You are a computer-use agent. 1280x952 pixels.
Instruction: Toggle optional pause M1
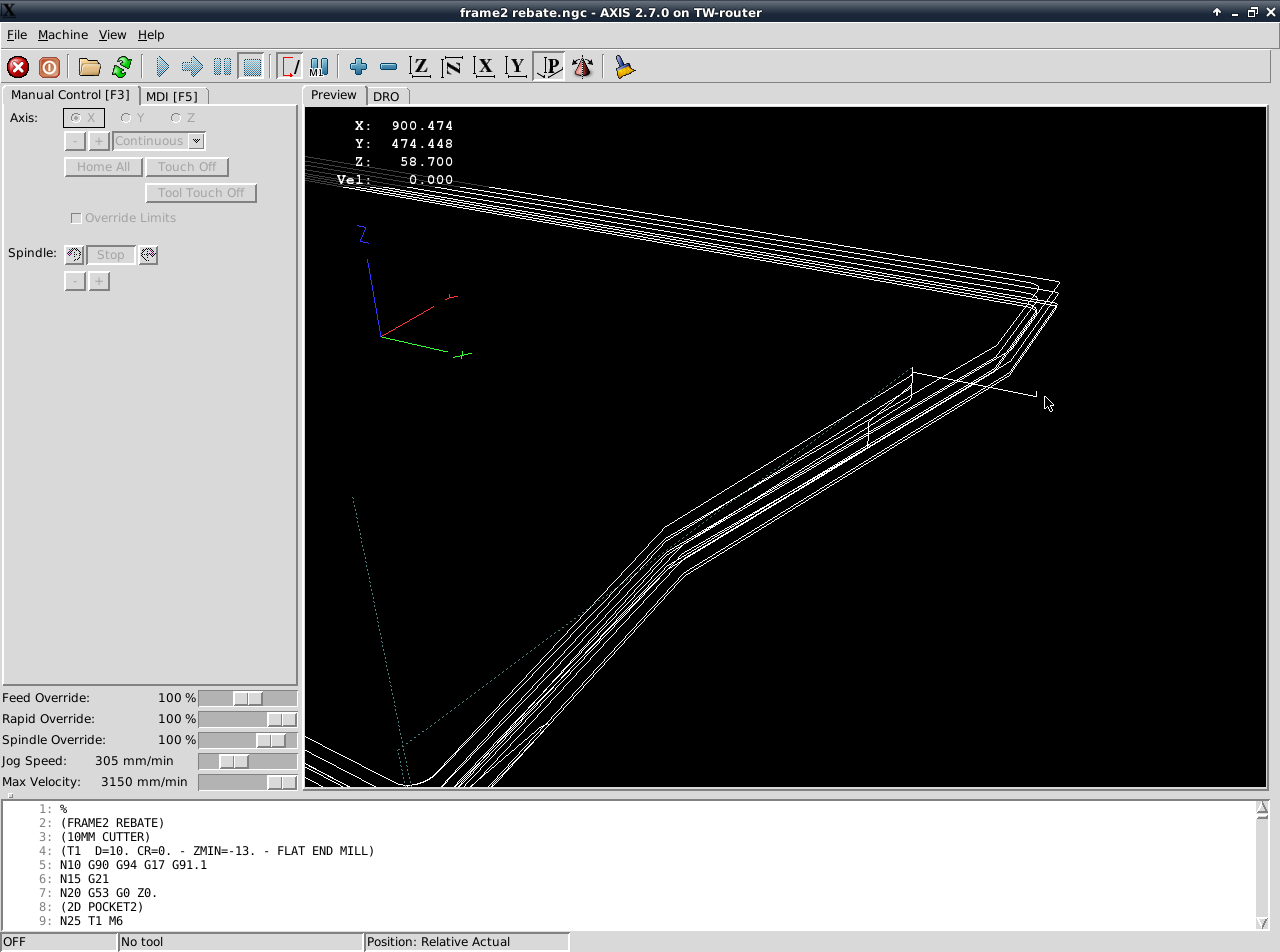(319, 67)
